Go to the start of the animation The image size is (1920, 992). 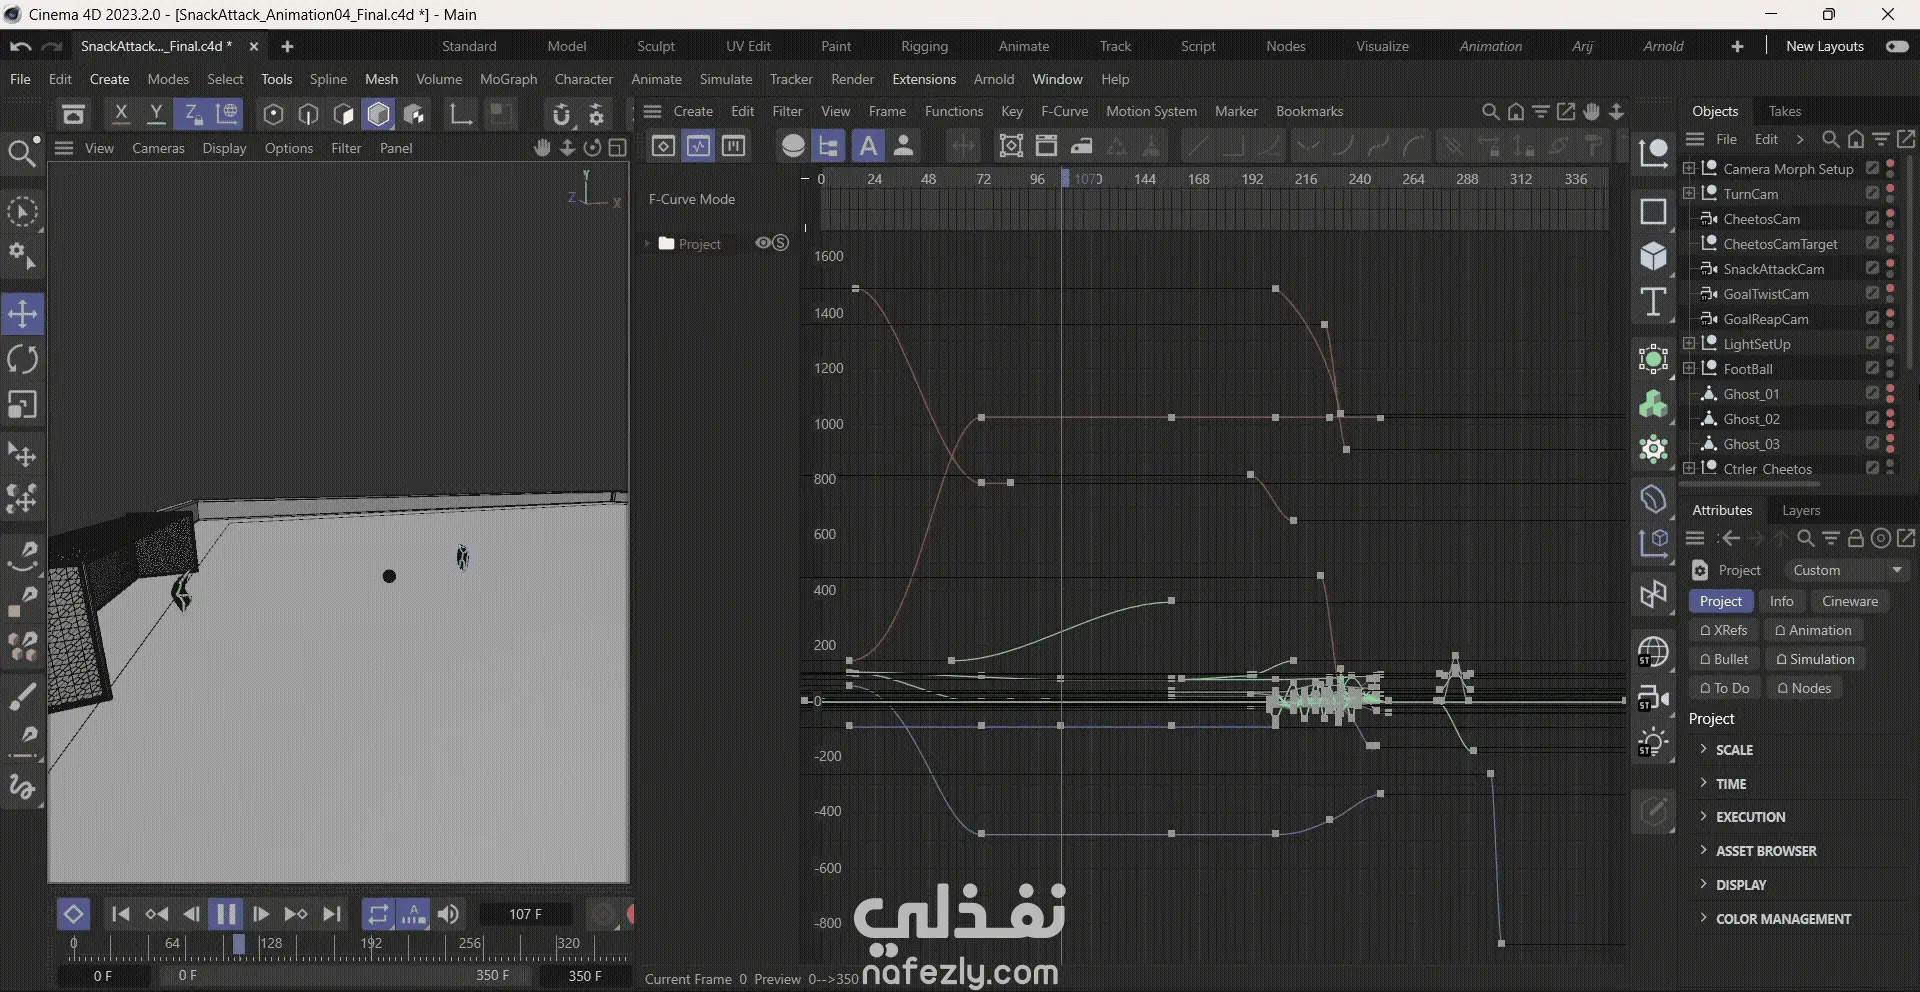[x=121, y=914]
